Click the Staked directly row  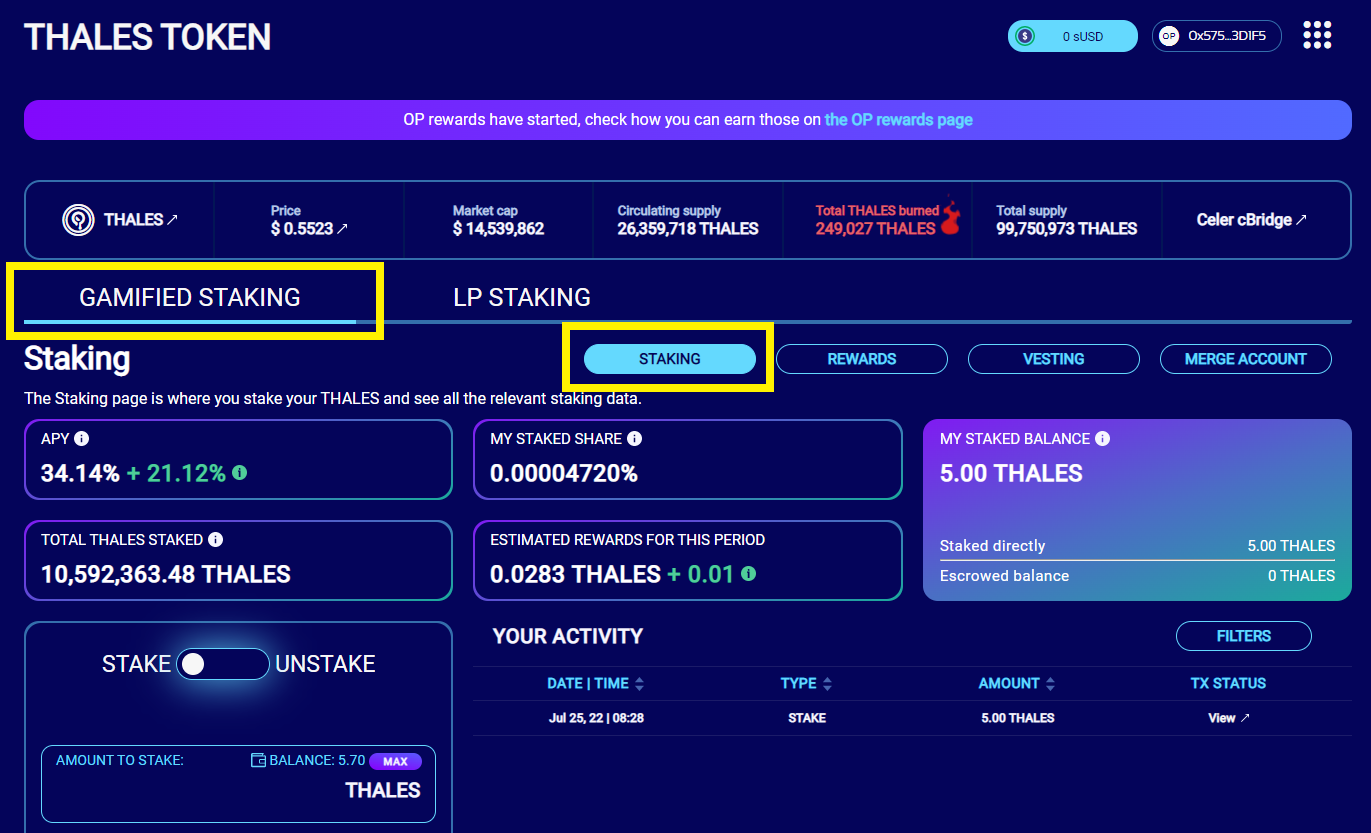[x=1137, y=546]
